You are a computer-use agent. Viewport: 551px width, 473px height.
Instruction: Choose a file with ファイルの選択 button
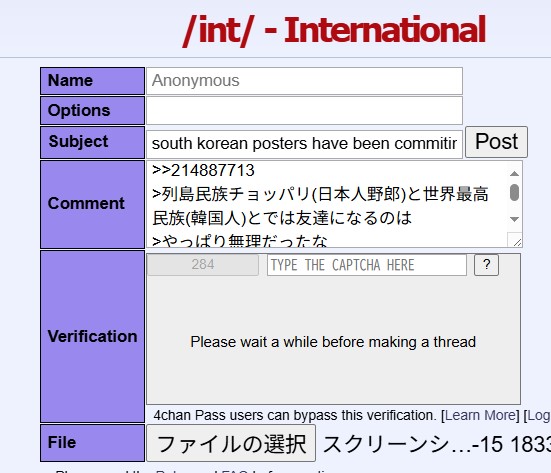pyautogui.click(x=231, y=443)
